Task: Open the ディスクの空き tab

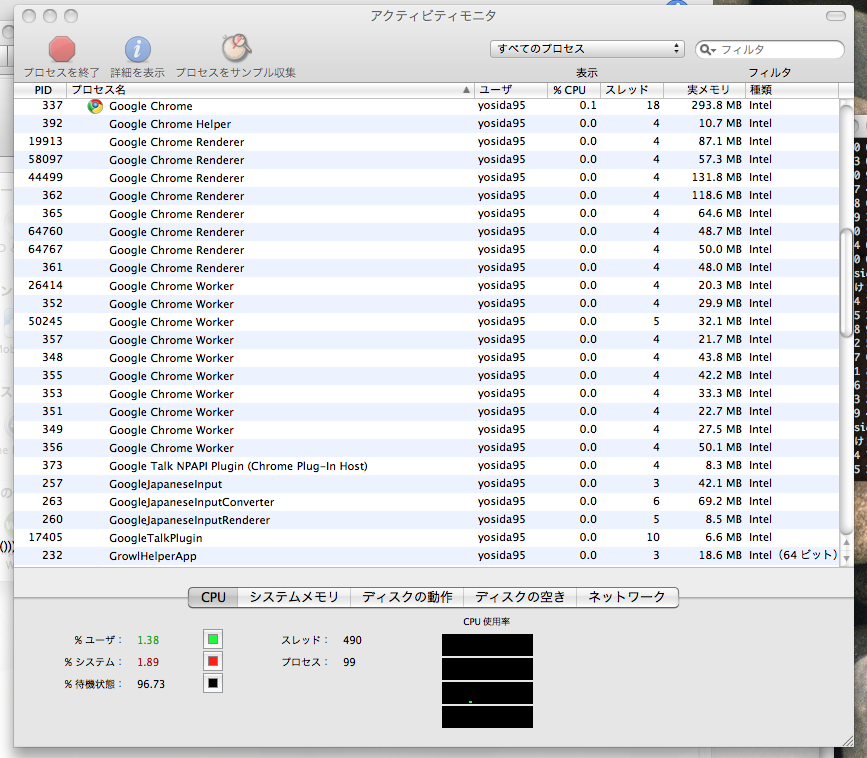Action: [x=520, y=597]
